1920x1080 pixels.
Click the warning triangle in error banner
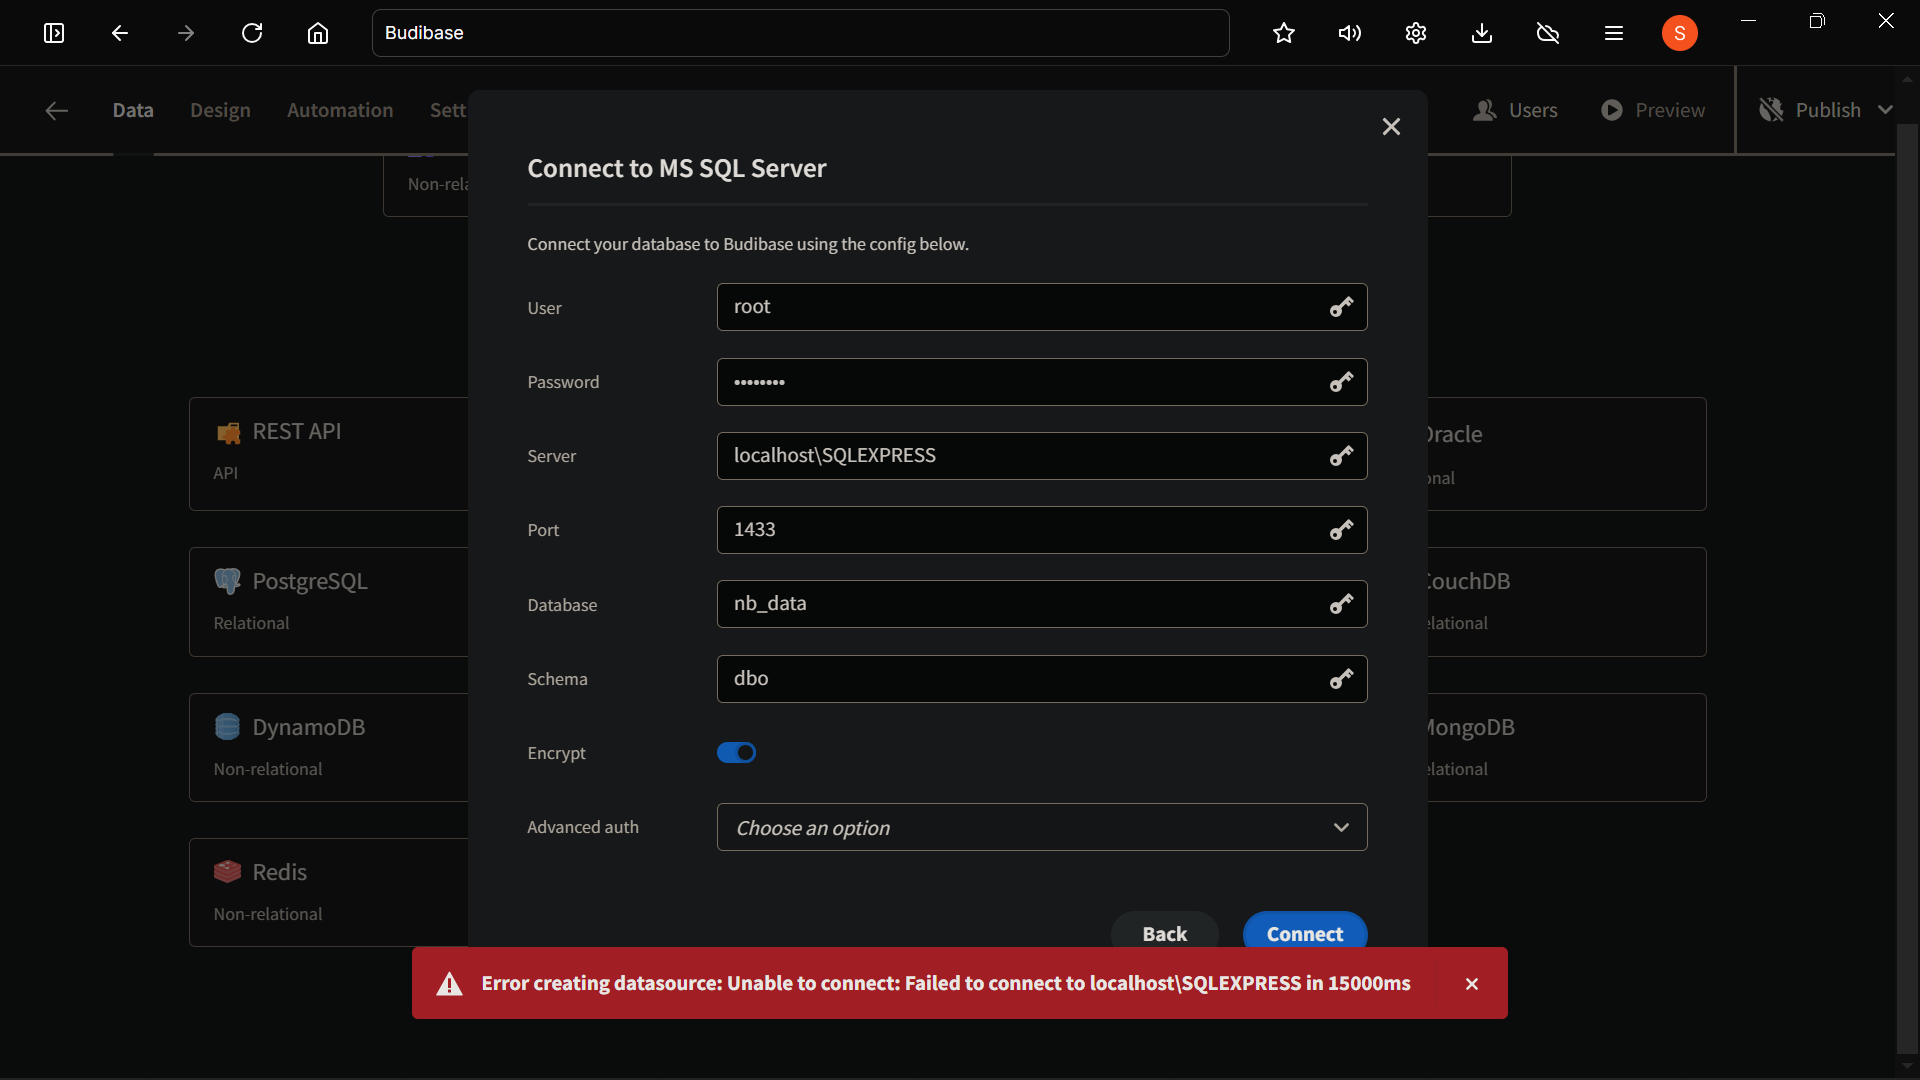click(450, 984)
